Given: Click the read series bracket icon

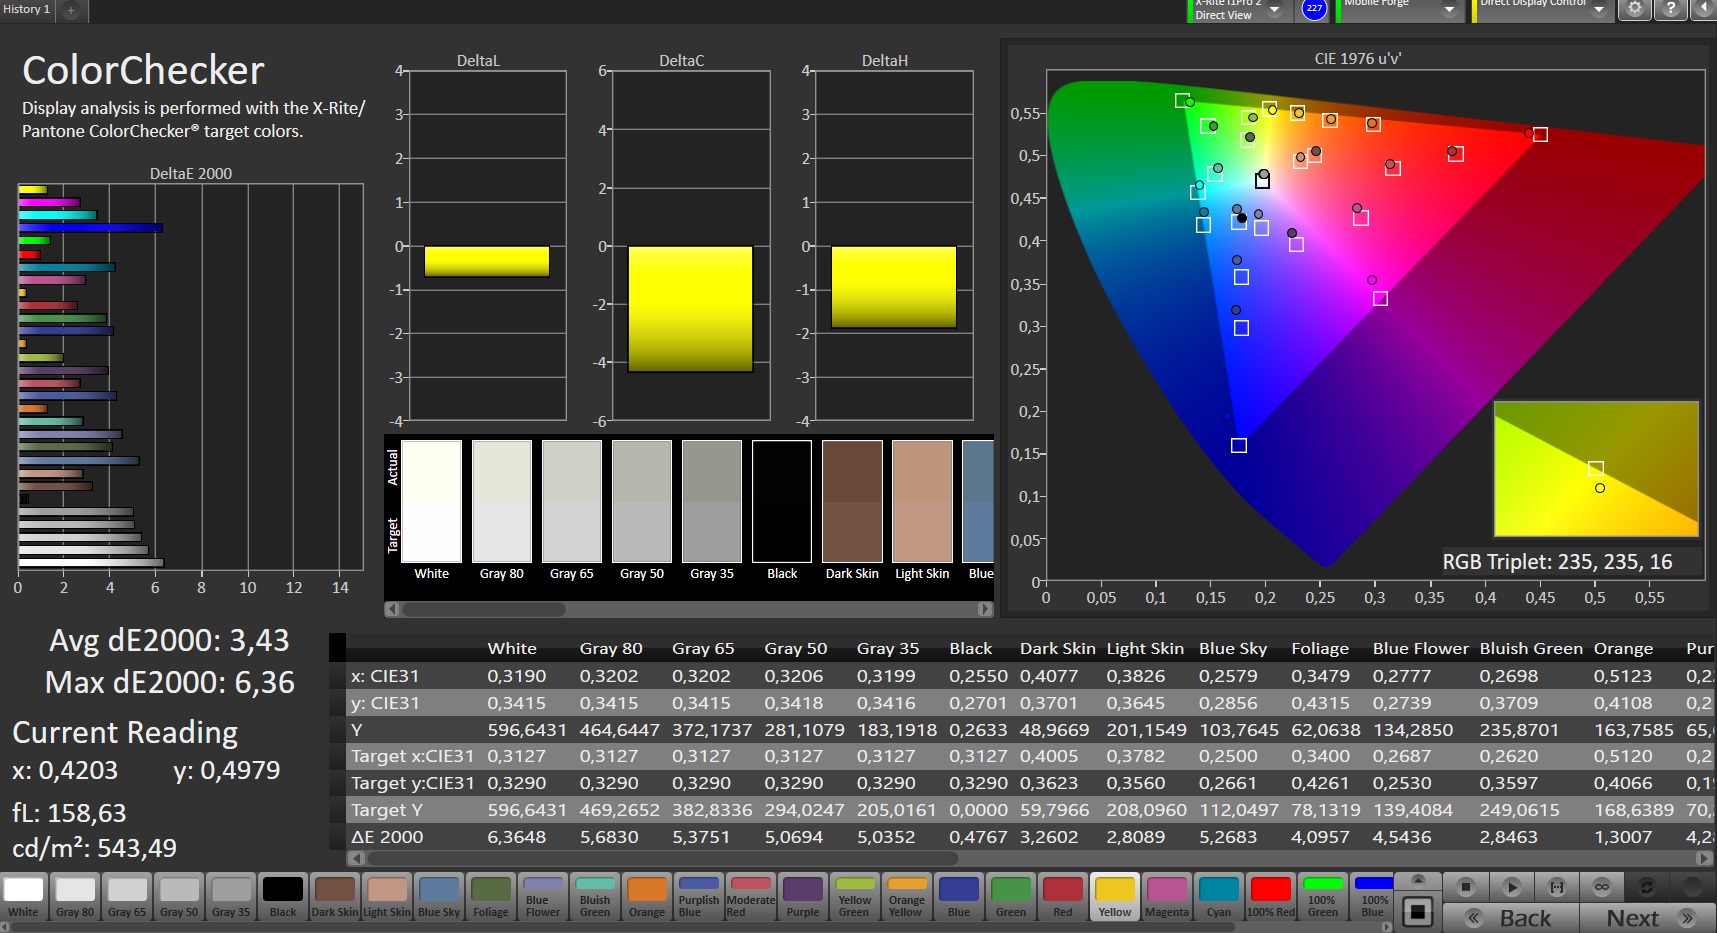Looking at the screenshot, I should click(1557, 887).
